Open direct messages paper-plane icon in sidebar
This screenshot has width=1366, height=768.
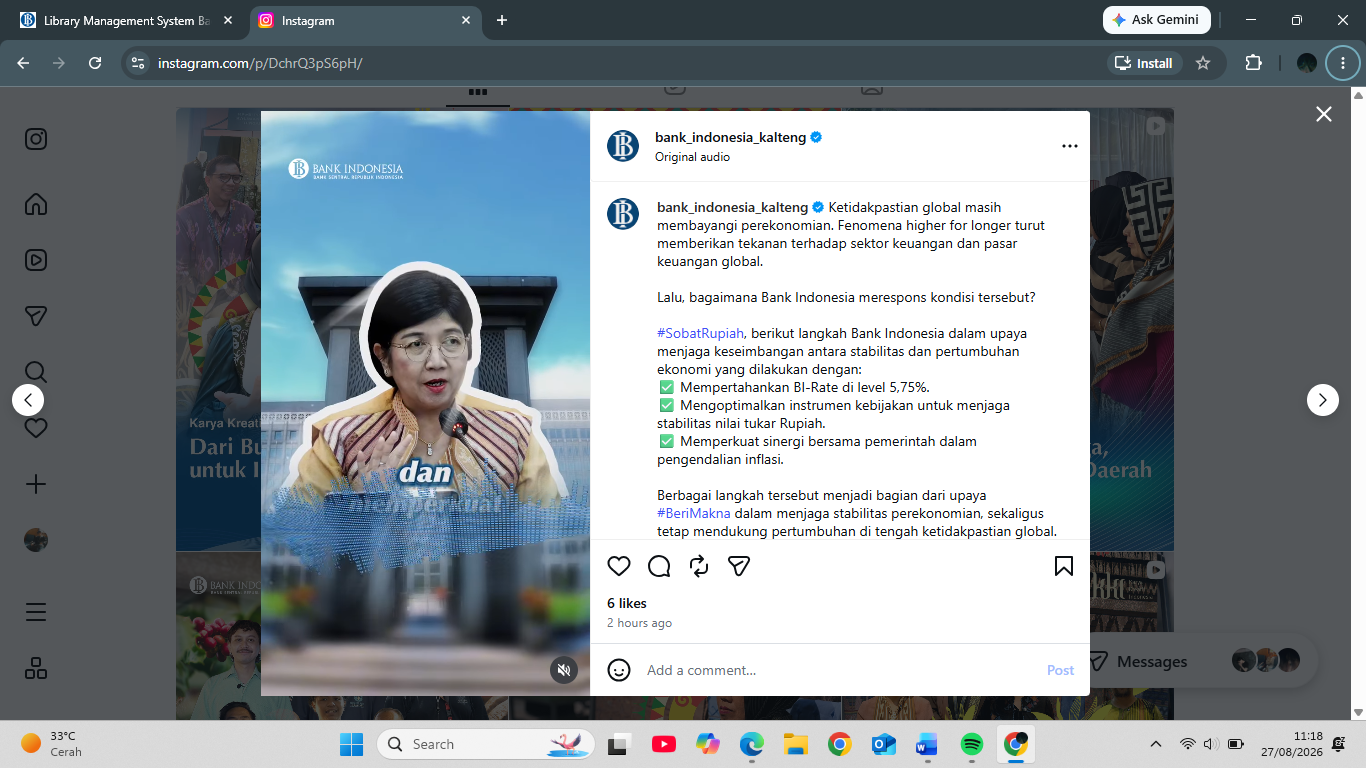(x=36, y=316)
